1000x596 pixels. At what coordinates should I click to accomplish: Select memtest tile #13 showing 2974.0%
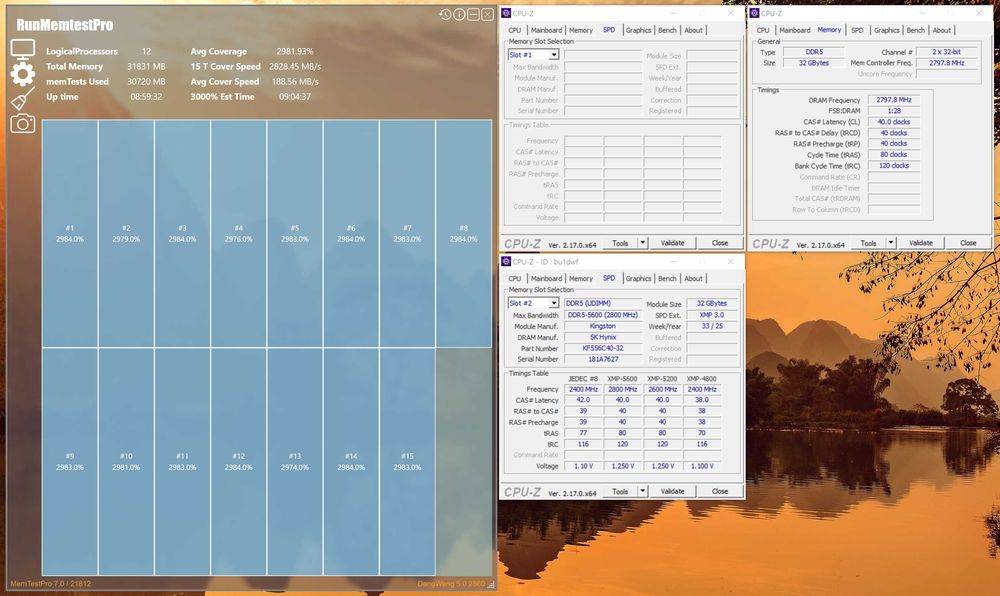pos(295,462)
